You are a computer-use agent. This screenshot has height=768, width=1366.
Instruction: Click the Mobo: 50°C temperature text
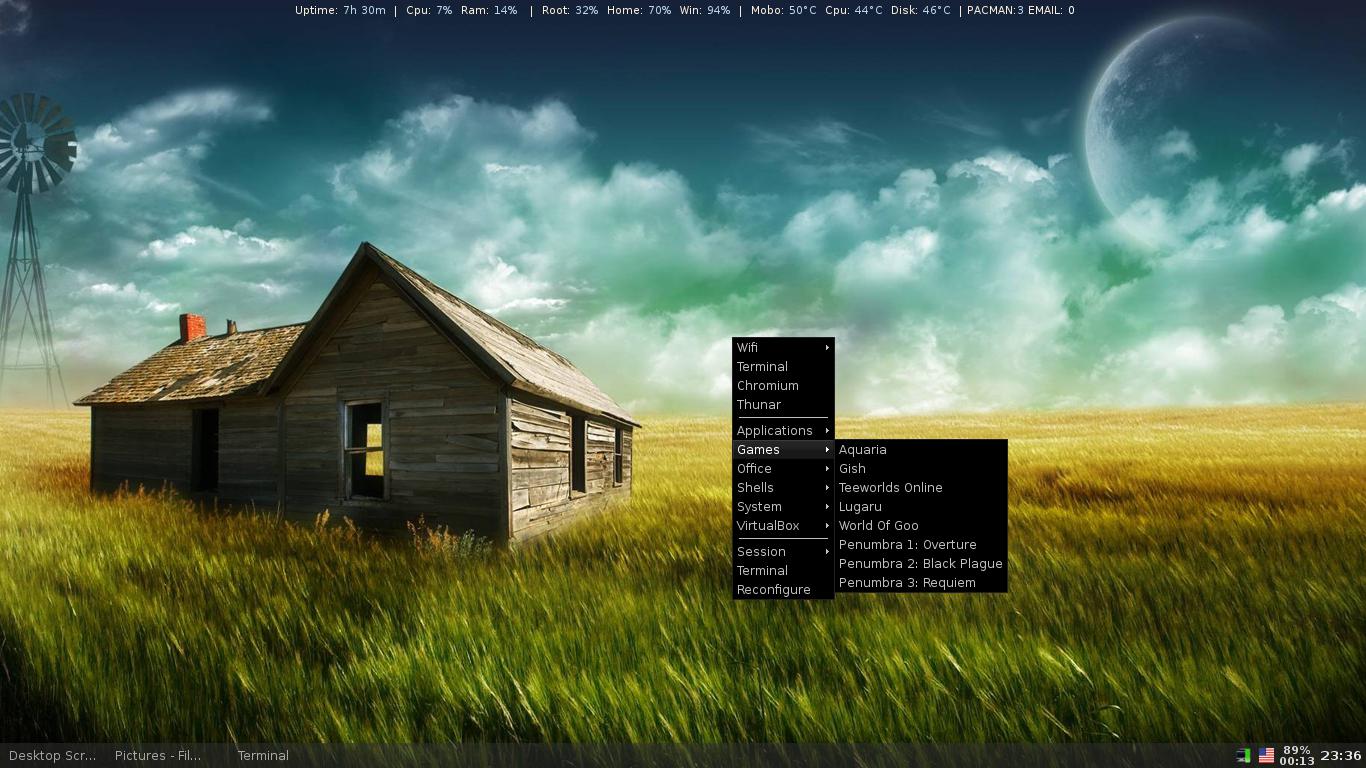(x=784, y=10)
